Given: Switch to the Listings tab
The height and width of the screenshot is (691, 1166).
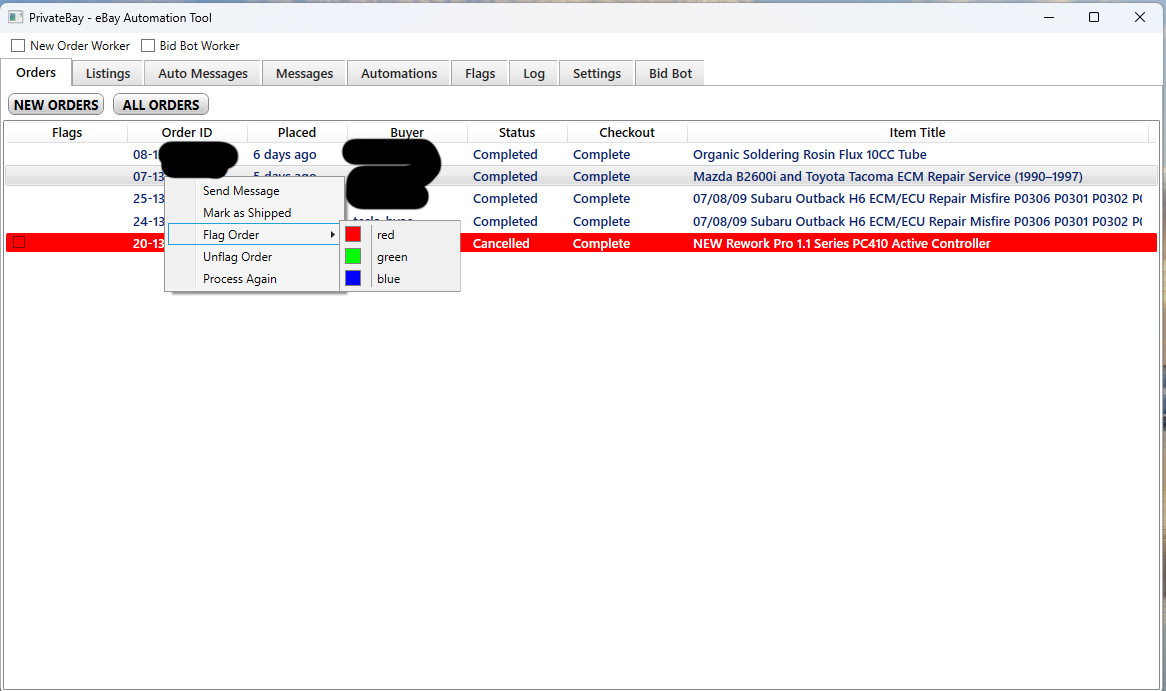Looking at the screenshot, I should coord(108,74).
